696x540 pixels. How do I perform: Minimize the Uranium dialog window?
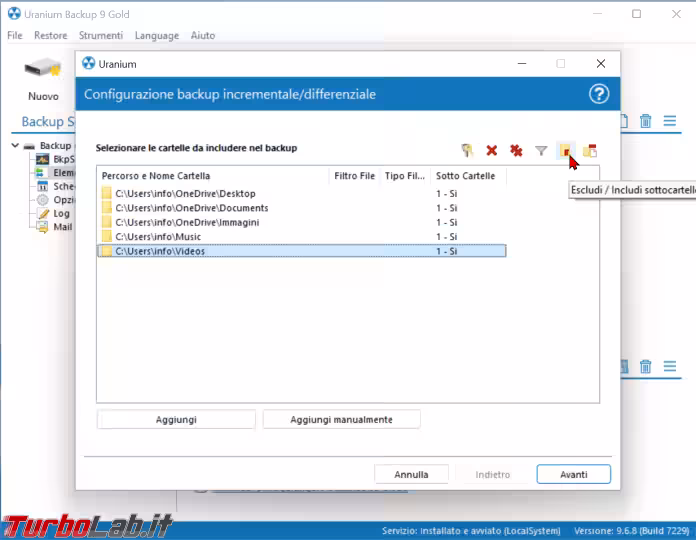pos(522,63)
